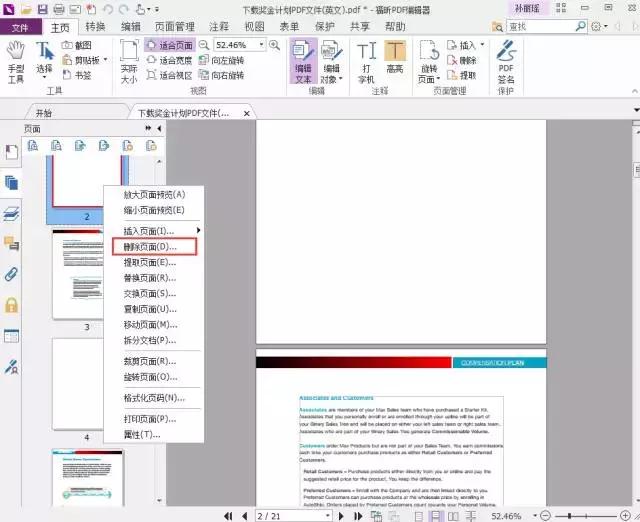Expand Edit Object (编辑对象) dropdown
The image size is (640, 522).
click(x=341, y=79)
